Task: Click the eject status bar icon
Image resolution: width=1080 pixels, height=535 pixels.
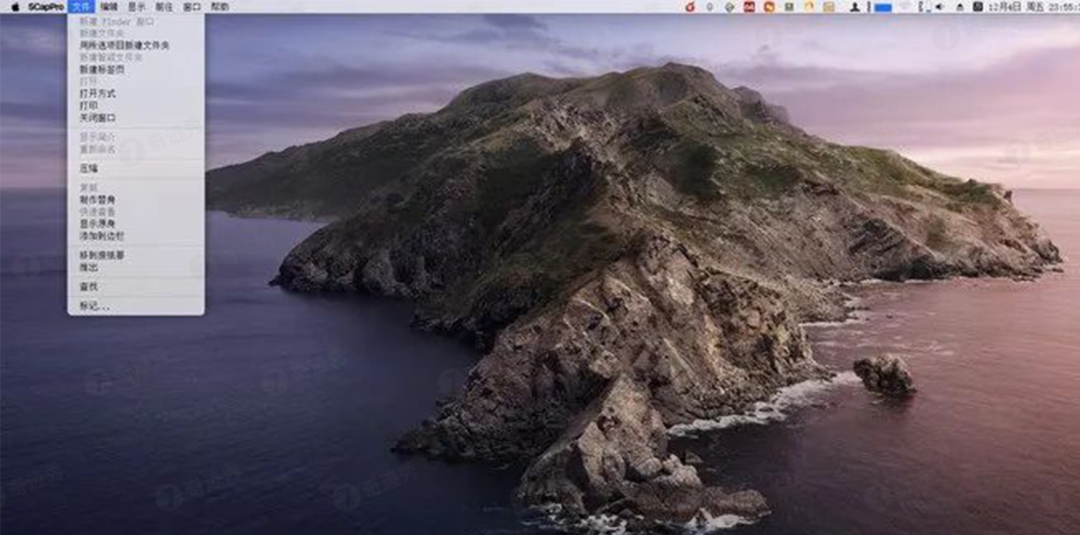Action: pos(959,7)
